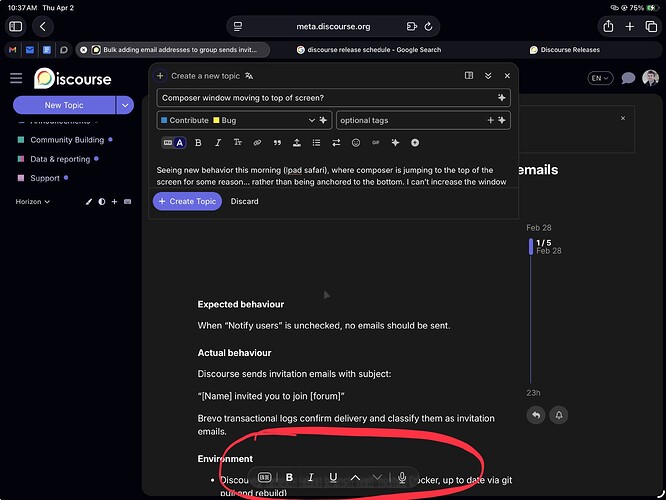The image size is (666, 500).
Task: Switch composer to rich text mode
Action: 180,143
